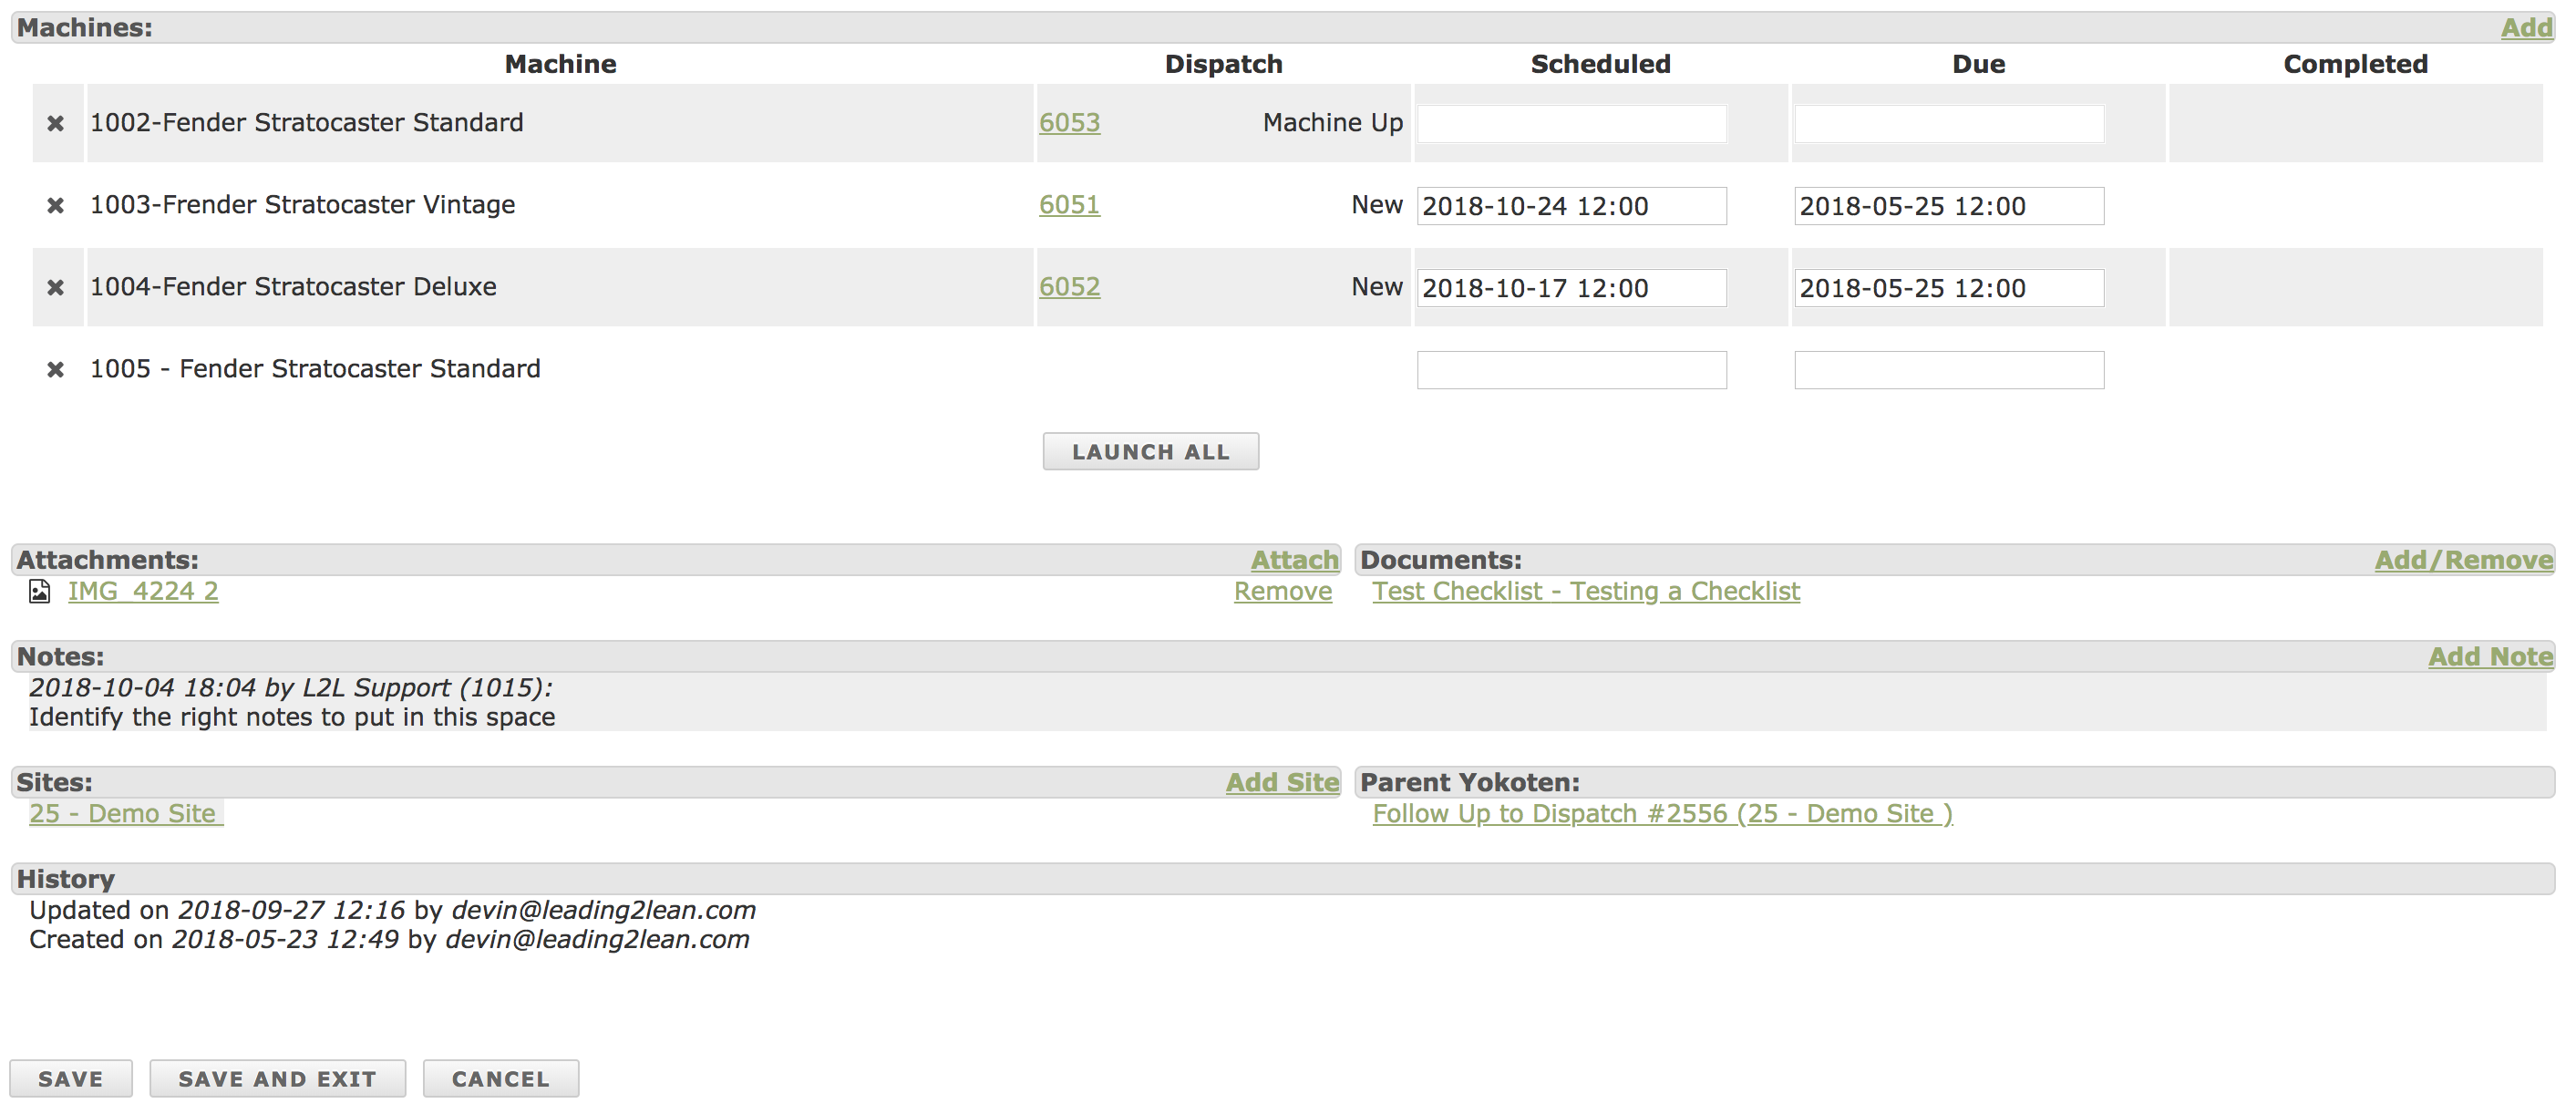Click note header by L2L Support (1015)

point(290,688)
